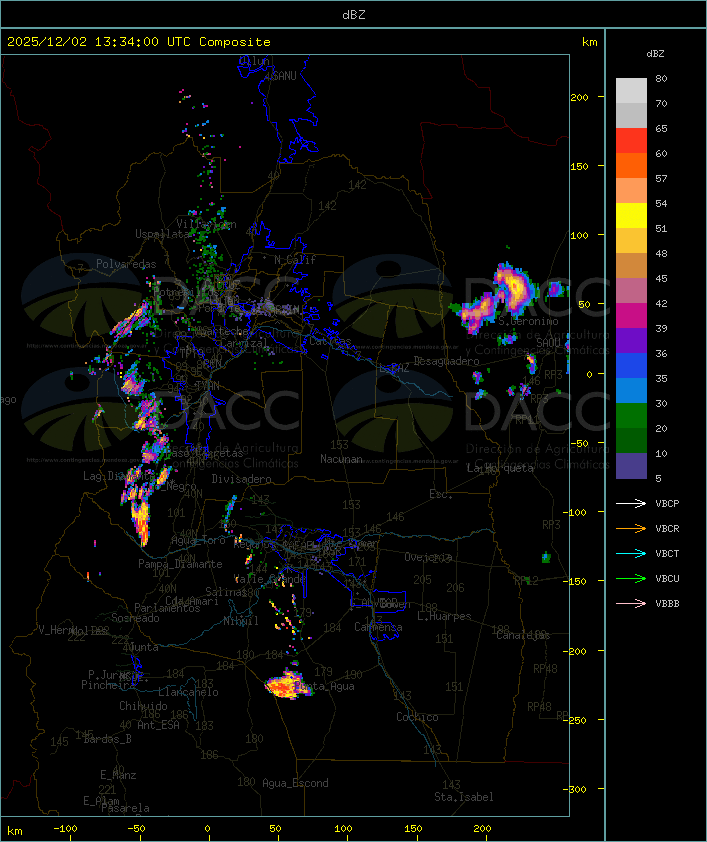Image resolution: width=707 pixels, height=842 pixels.
Task: Click the dBZ heading above the color scale
Action: (x=655, y=54)
